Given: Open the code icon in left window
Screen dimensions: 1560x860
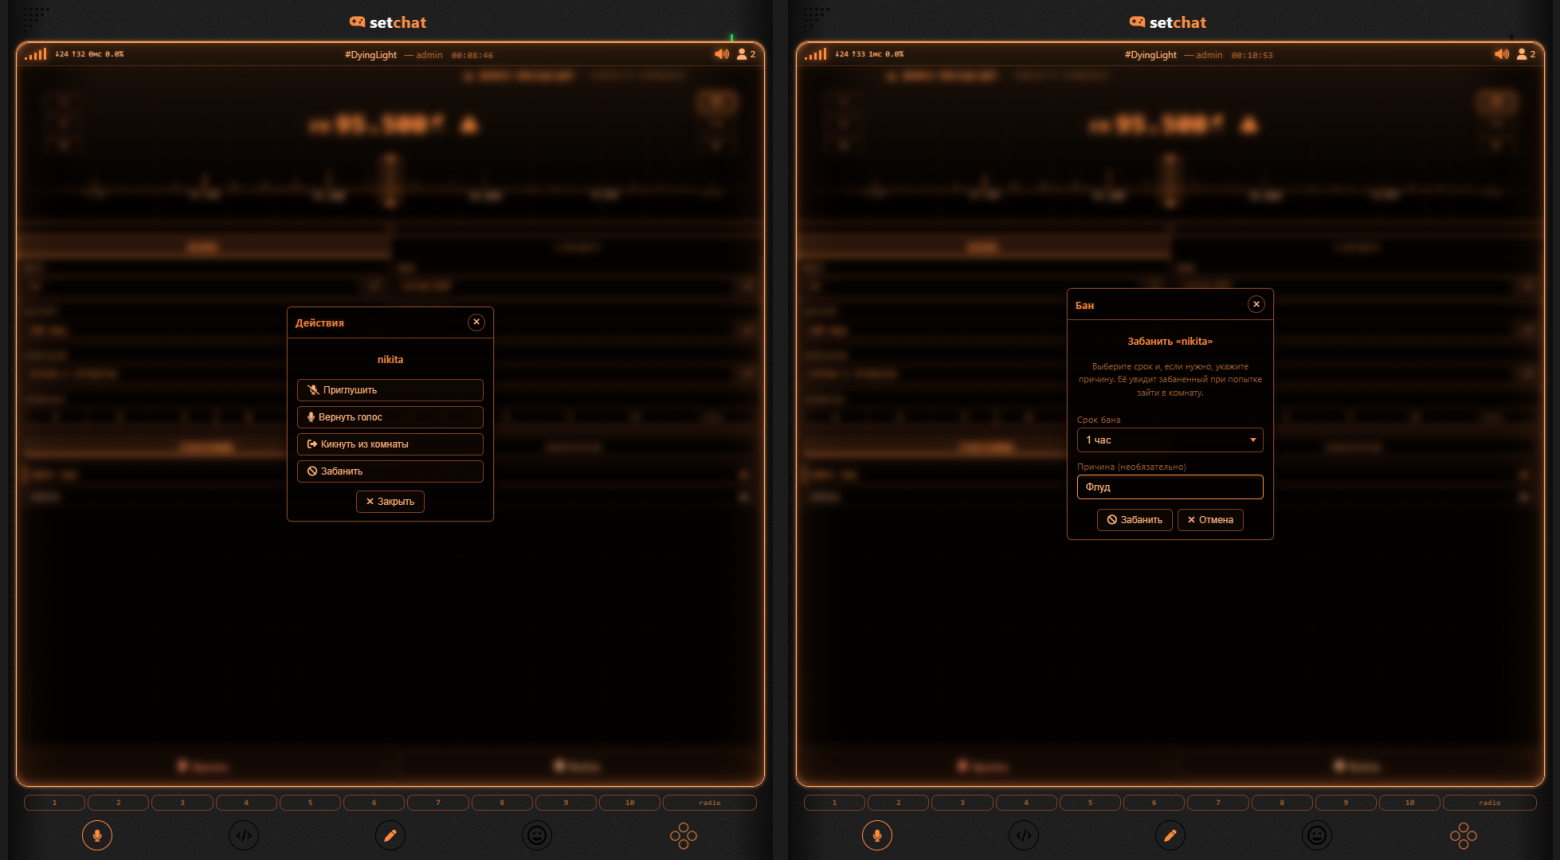Looking at the screenshot, I should point(244,835).
